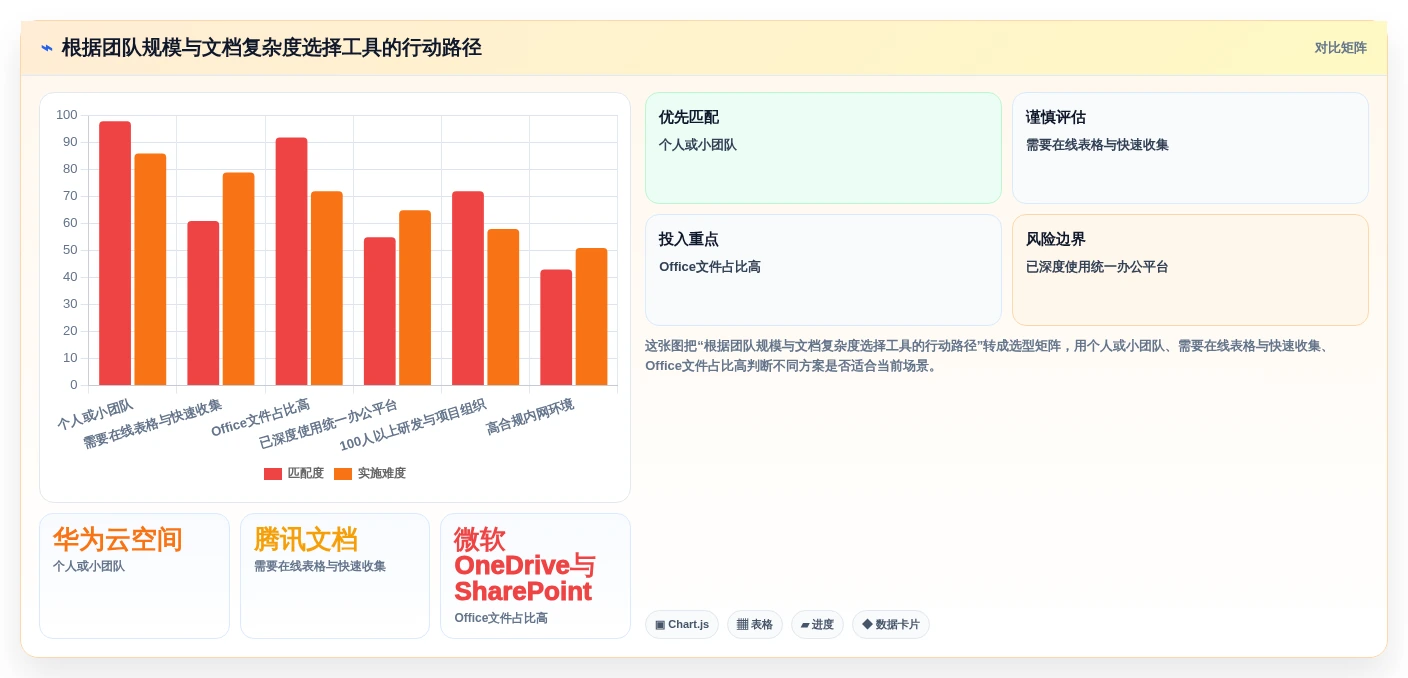Select the Chart.js tag chip
Viewport: 1408px width, 678px height.
click(682, 624)
